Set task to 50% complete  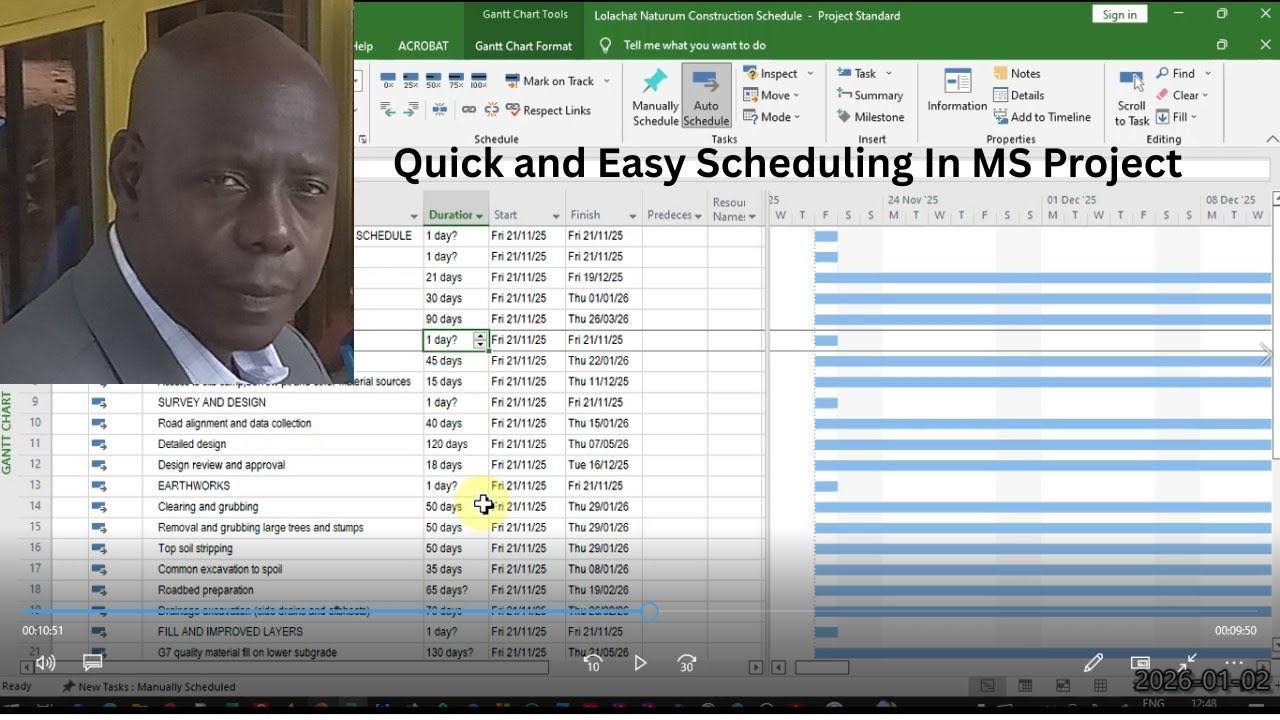(x=433, y=81)
